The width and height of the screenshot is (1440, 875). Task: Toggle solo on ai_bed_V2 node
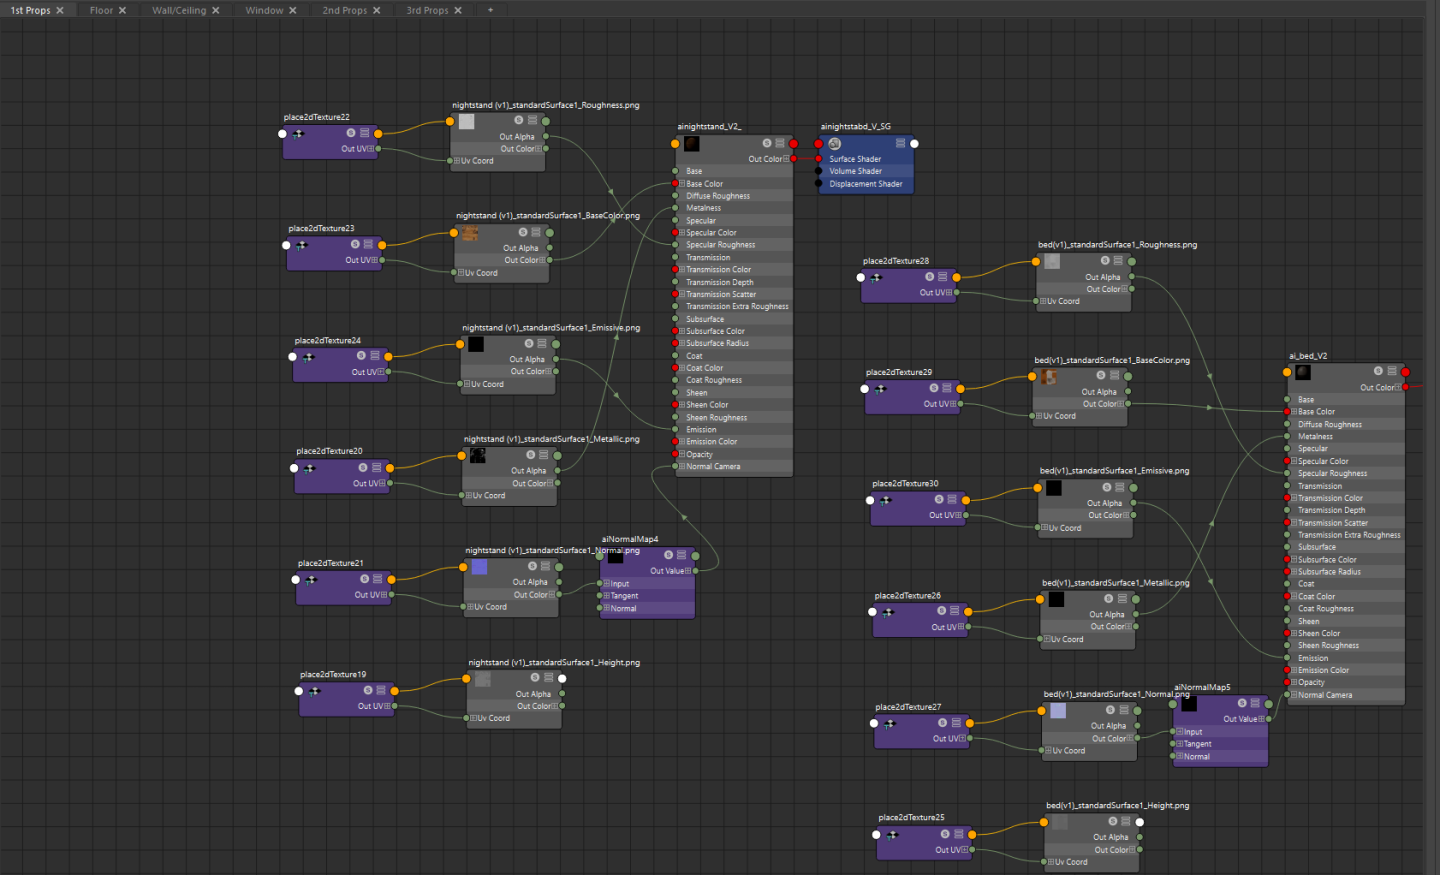[x=1379, y=371]
